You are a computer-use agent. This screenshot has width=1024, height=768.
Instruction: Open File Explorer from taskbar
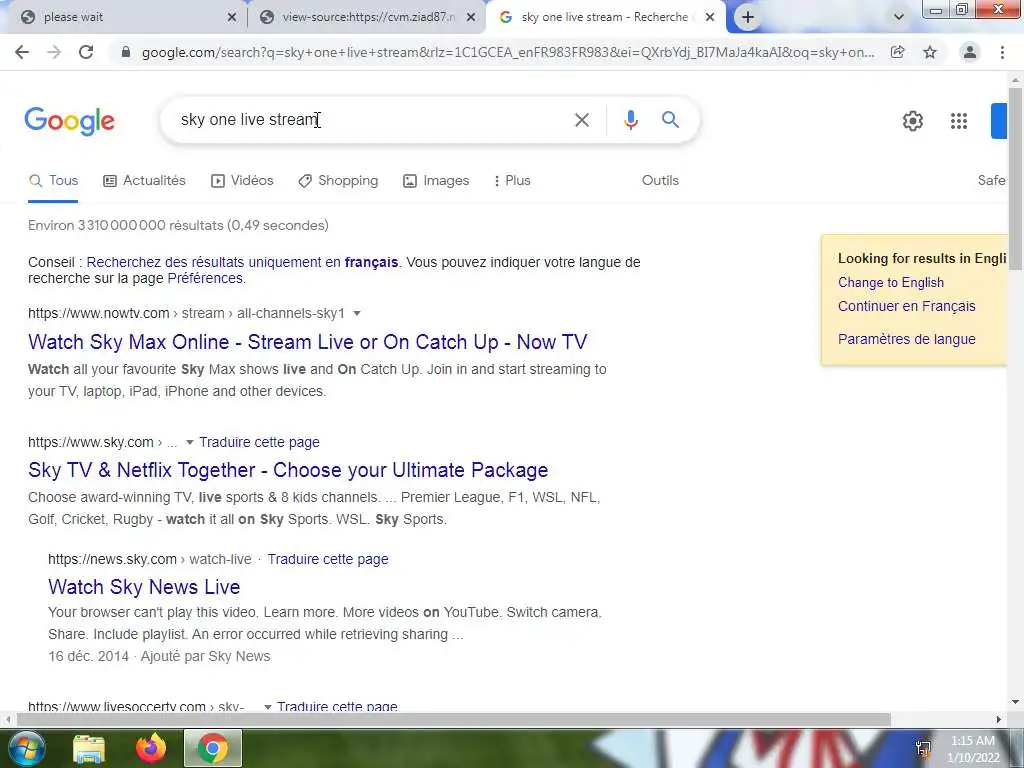[89, 748]
